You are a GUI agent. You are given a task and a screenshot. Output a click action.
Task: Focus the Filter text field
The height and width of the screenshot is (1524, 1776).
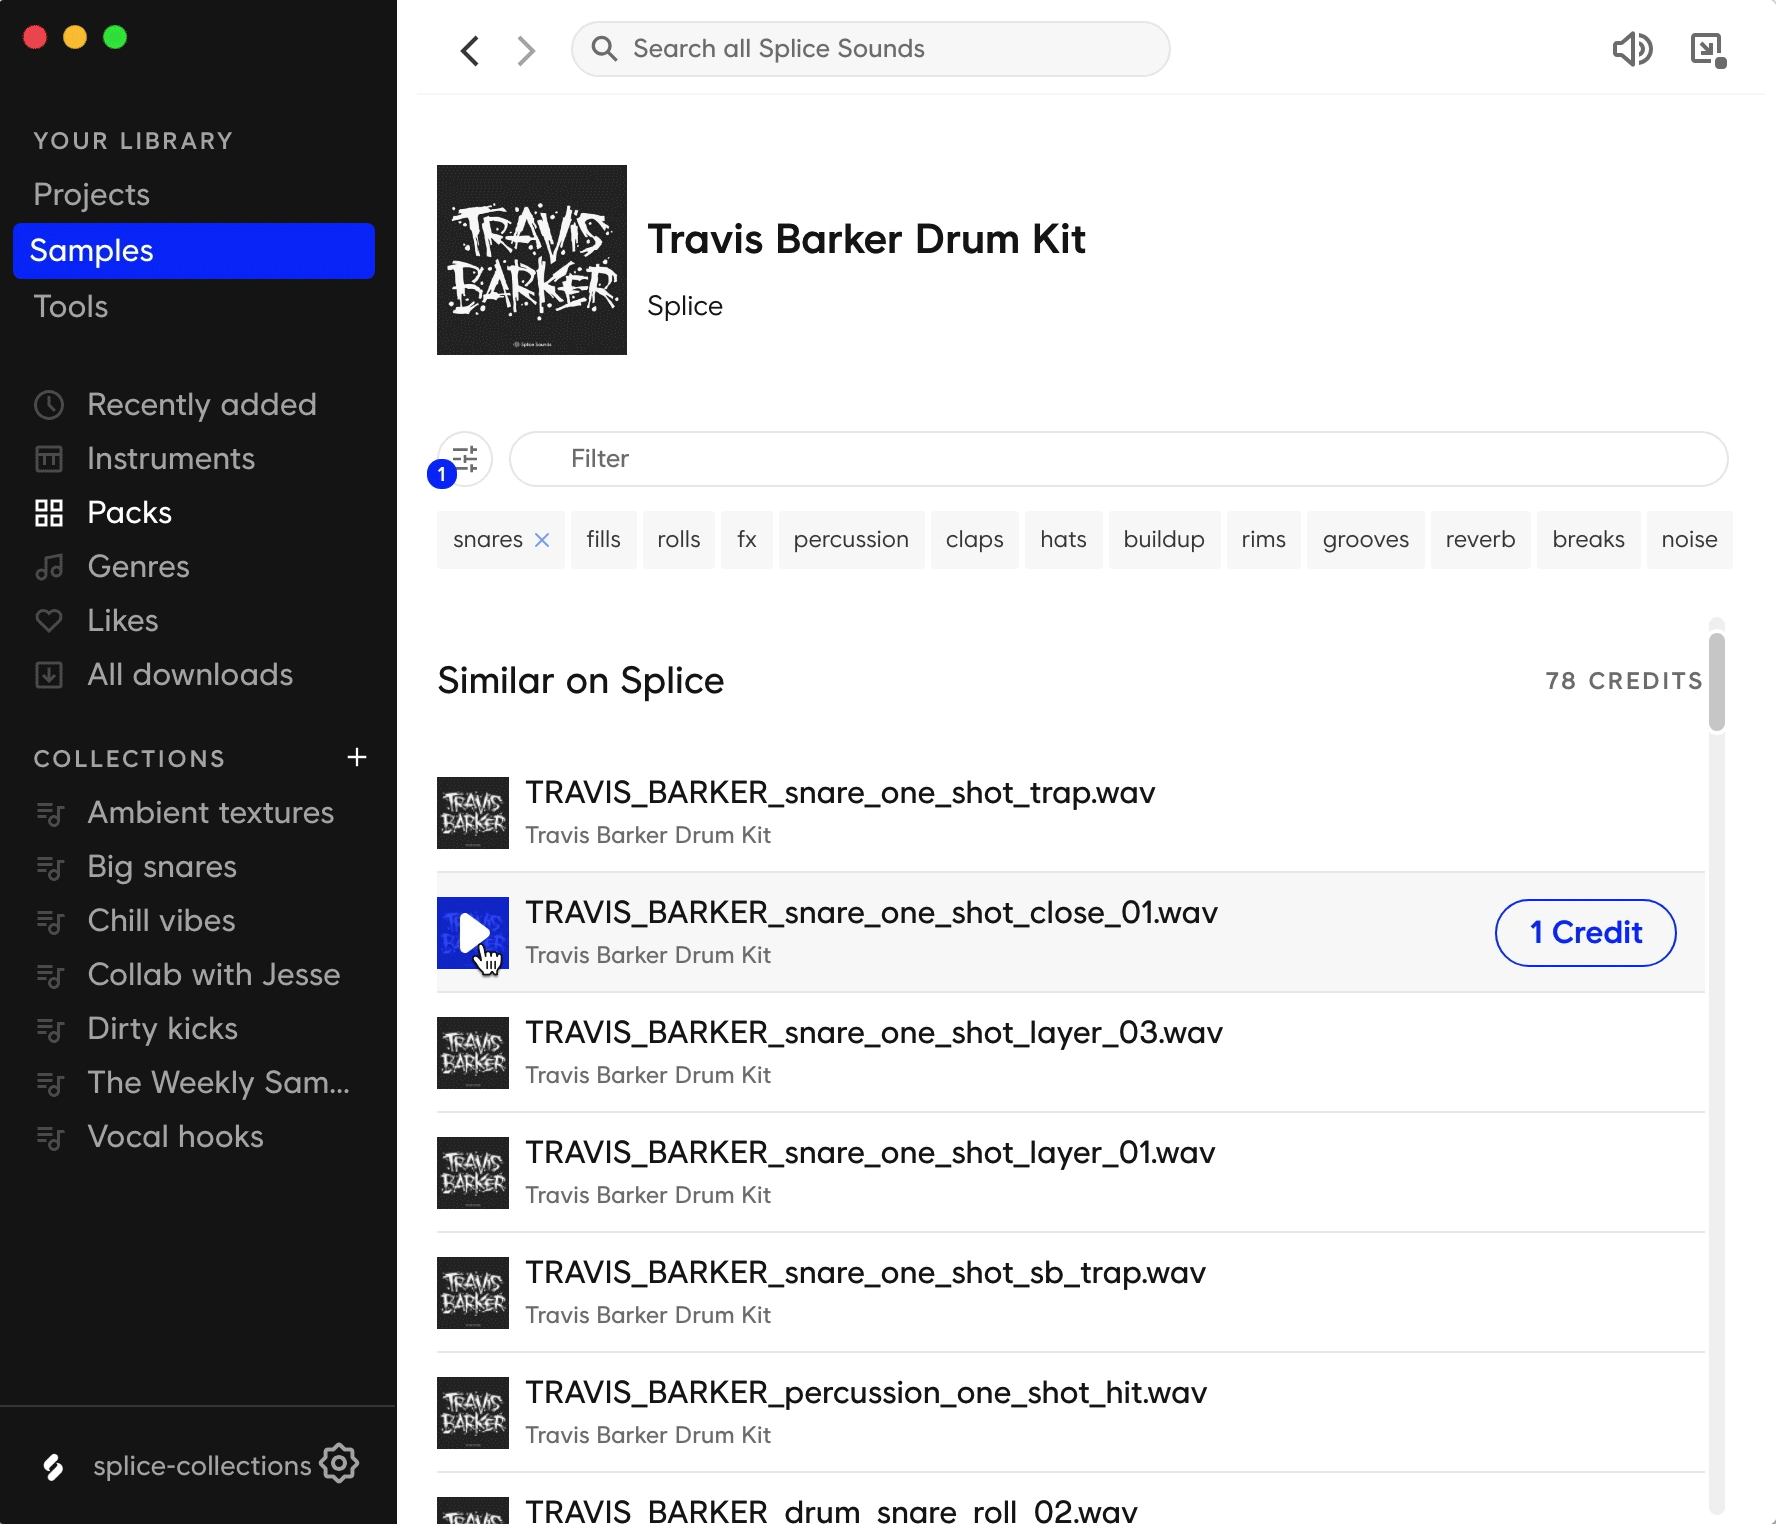click(x=1119, y=459)
